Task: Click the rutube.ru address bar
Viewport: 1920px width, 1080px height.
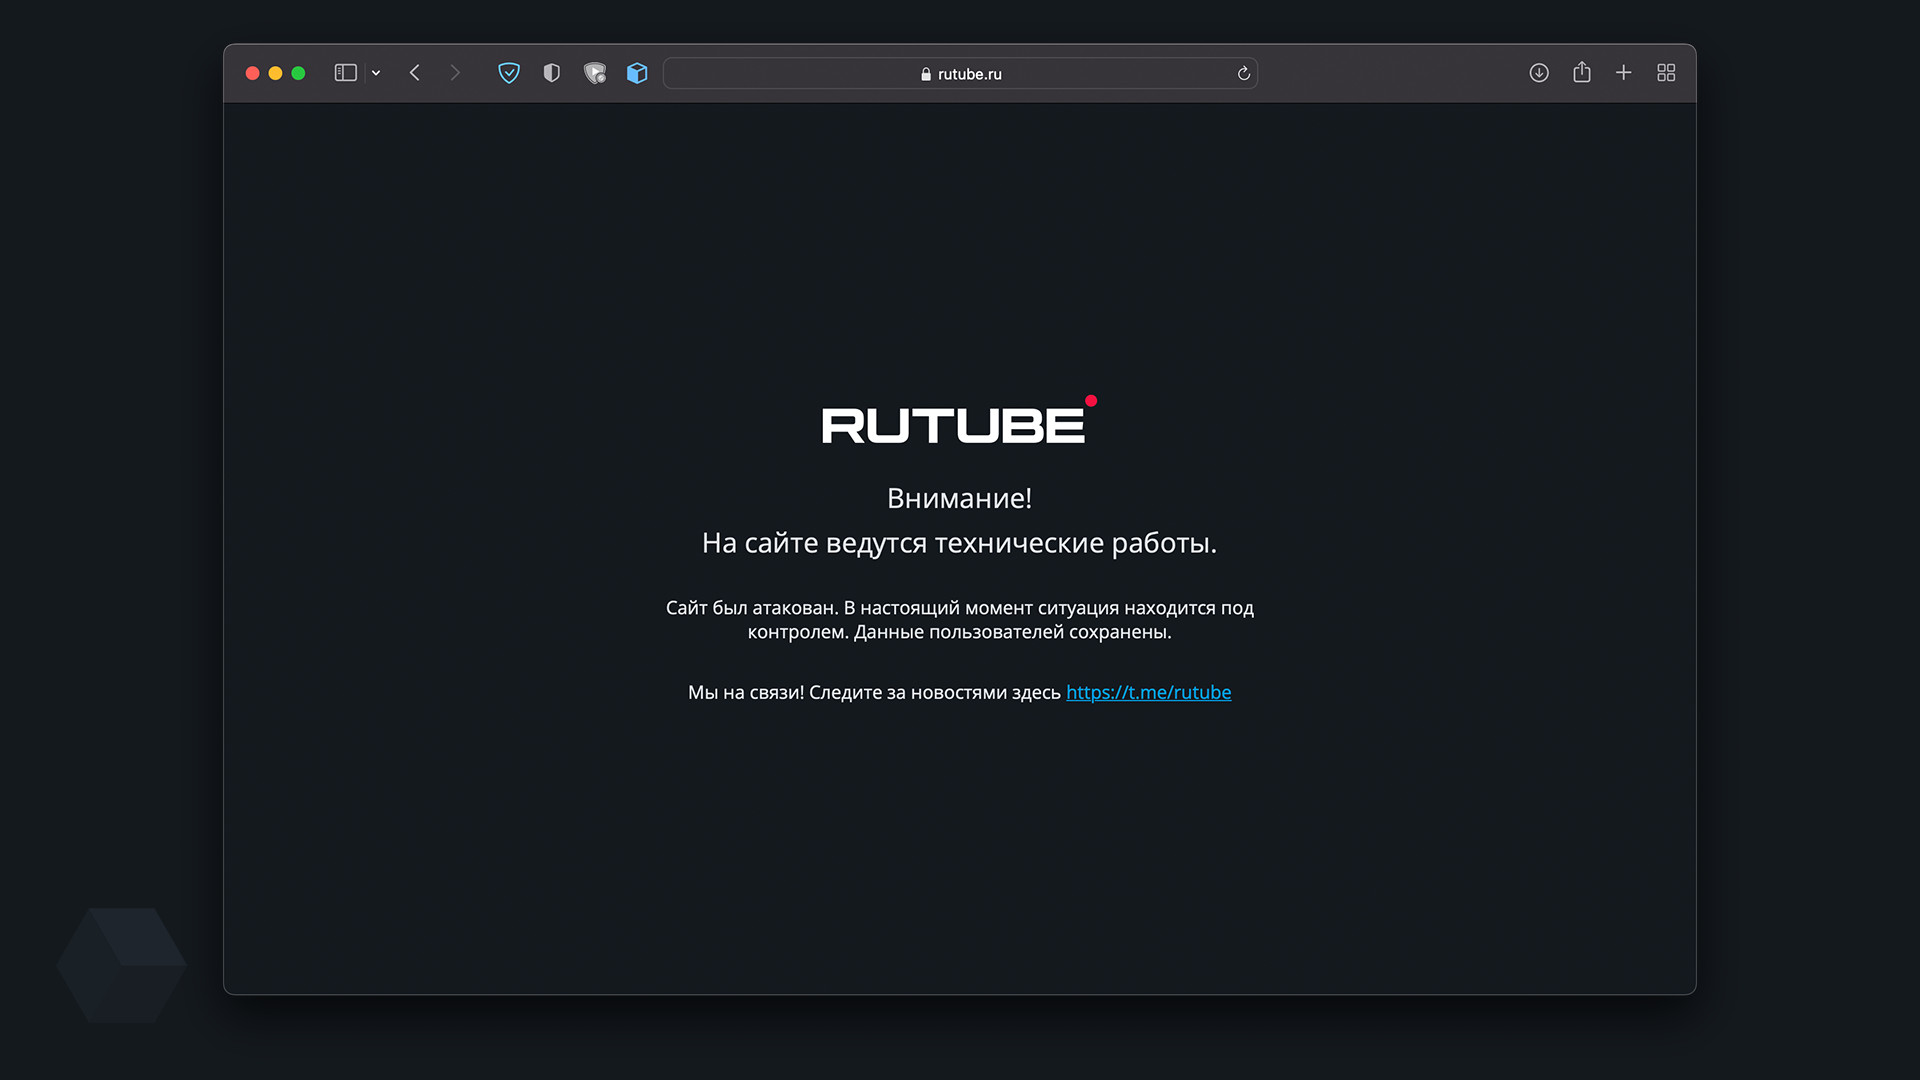Action: tap(960, 73)
